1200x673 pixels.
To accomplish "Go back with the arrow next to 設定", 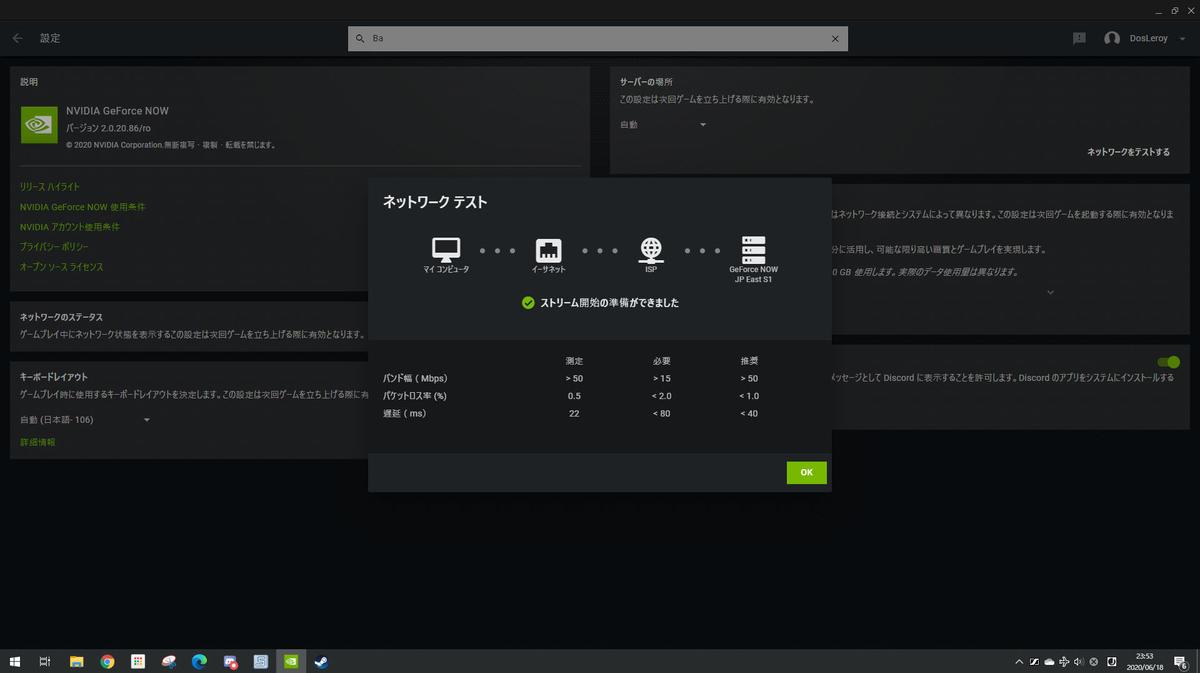I will click(x=18, y=38).
